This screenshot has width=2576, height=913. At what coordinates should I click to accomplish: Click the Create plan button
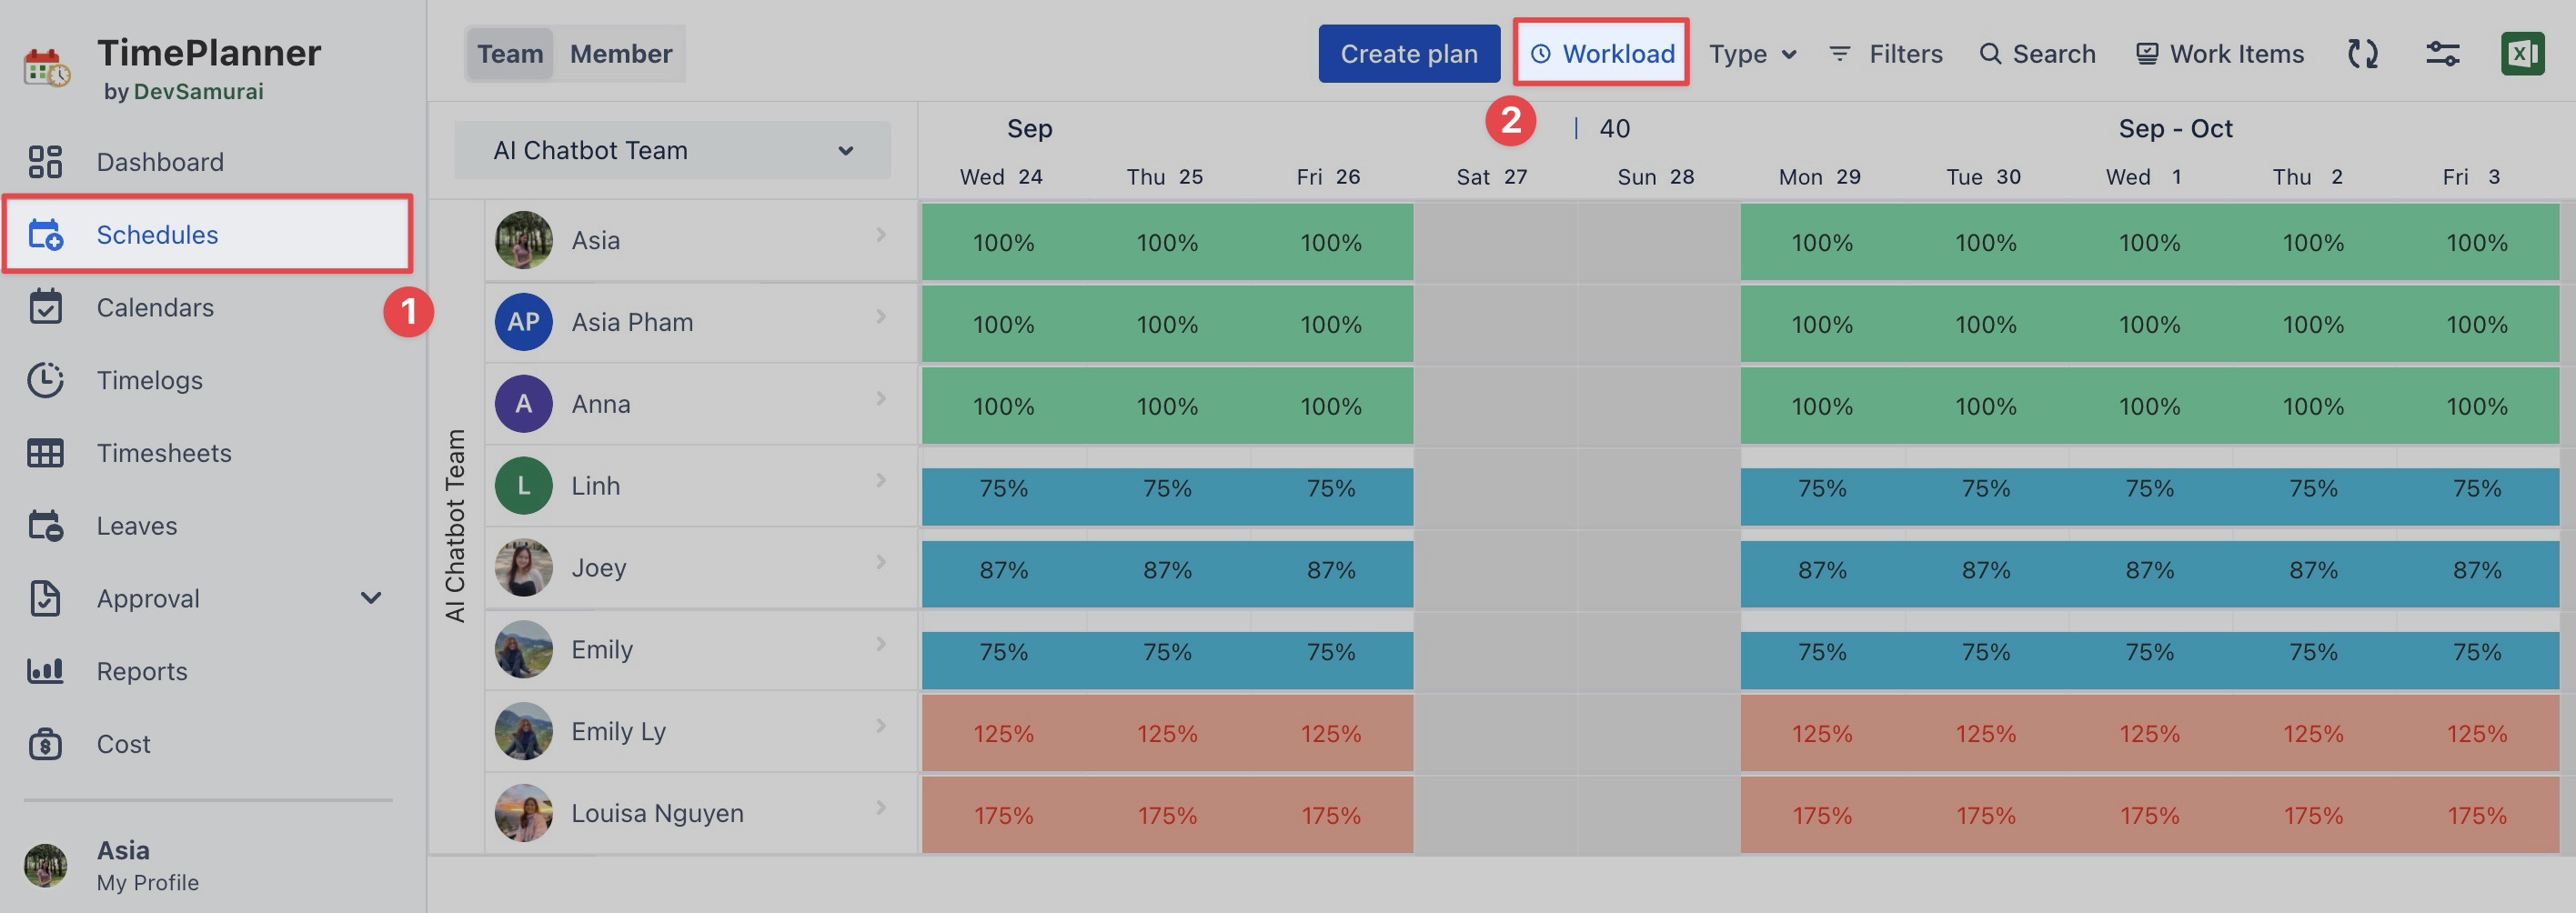point(1408,54)
